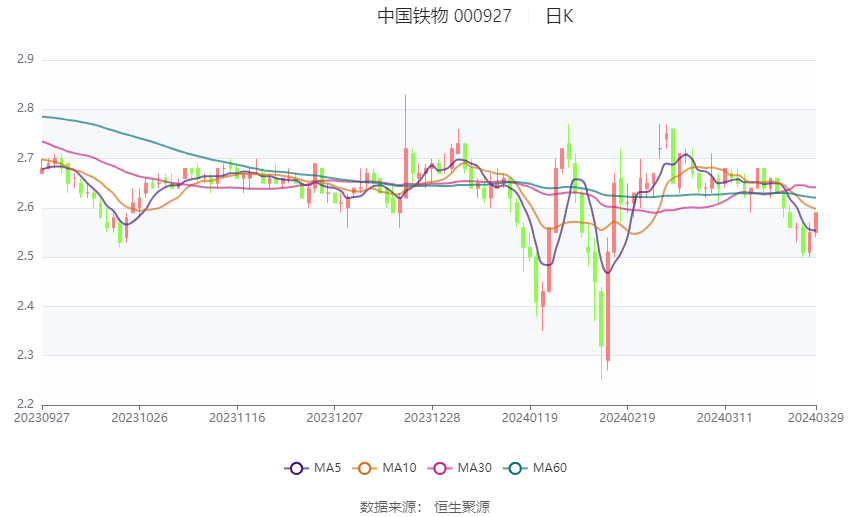The image size is (850, 517).
Task: Click the last red candlestick at 20240329
Action: tap(815, 222)
